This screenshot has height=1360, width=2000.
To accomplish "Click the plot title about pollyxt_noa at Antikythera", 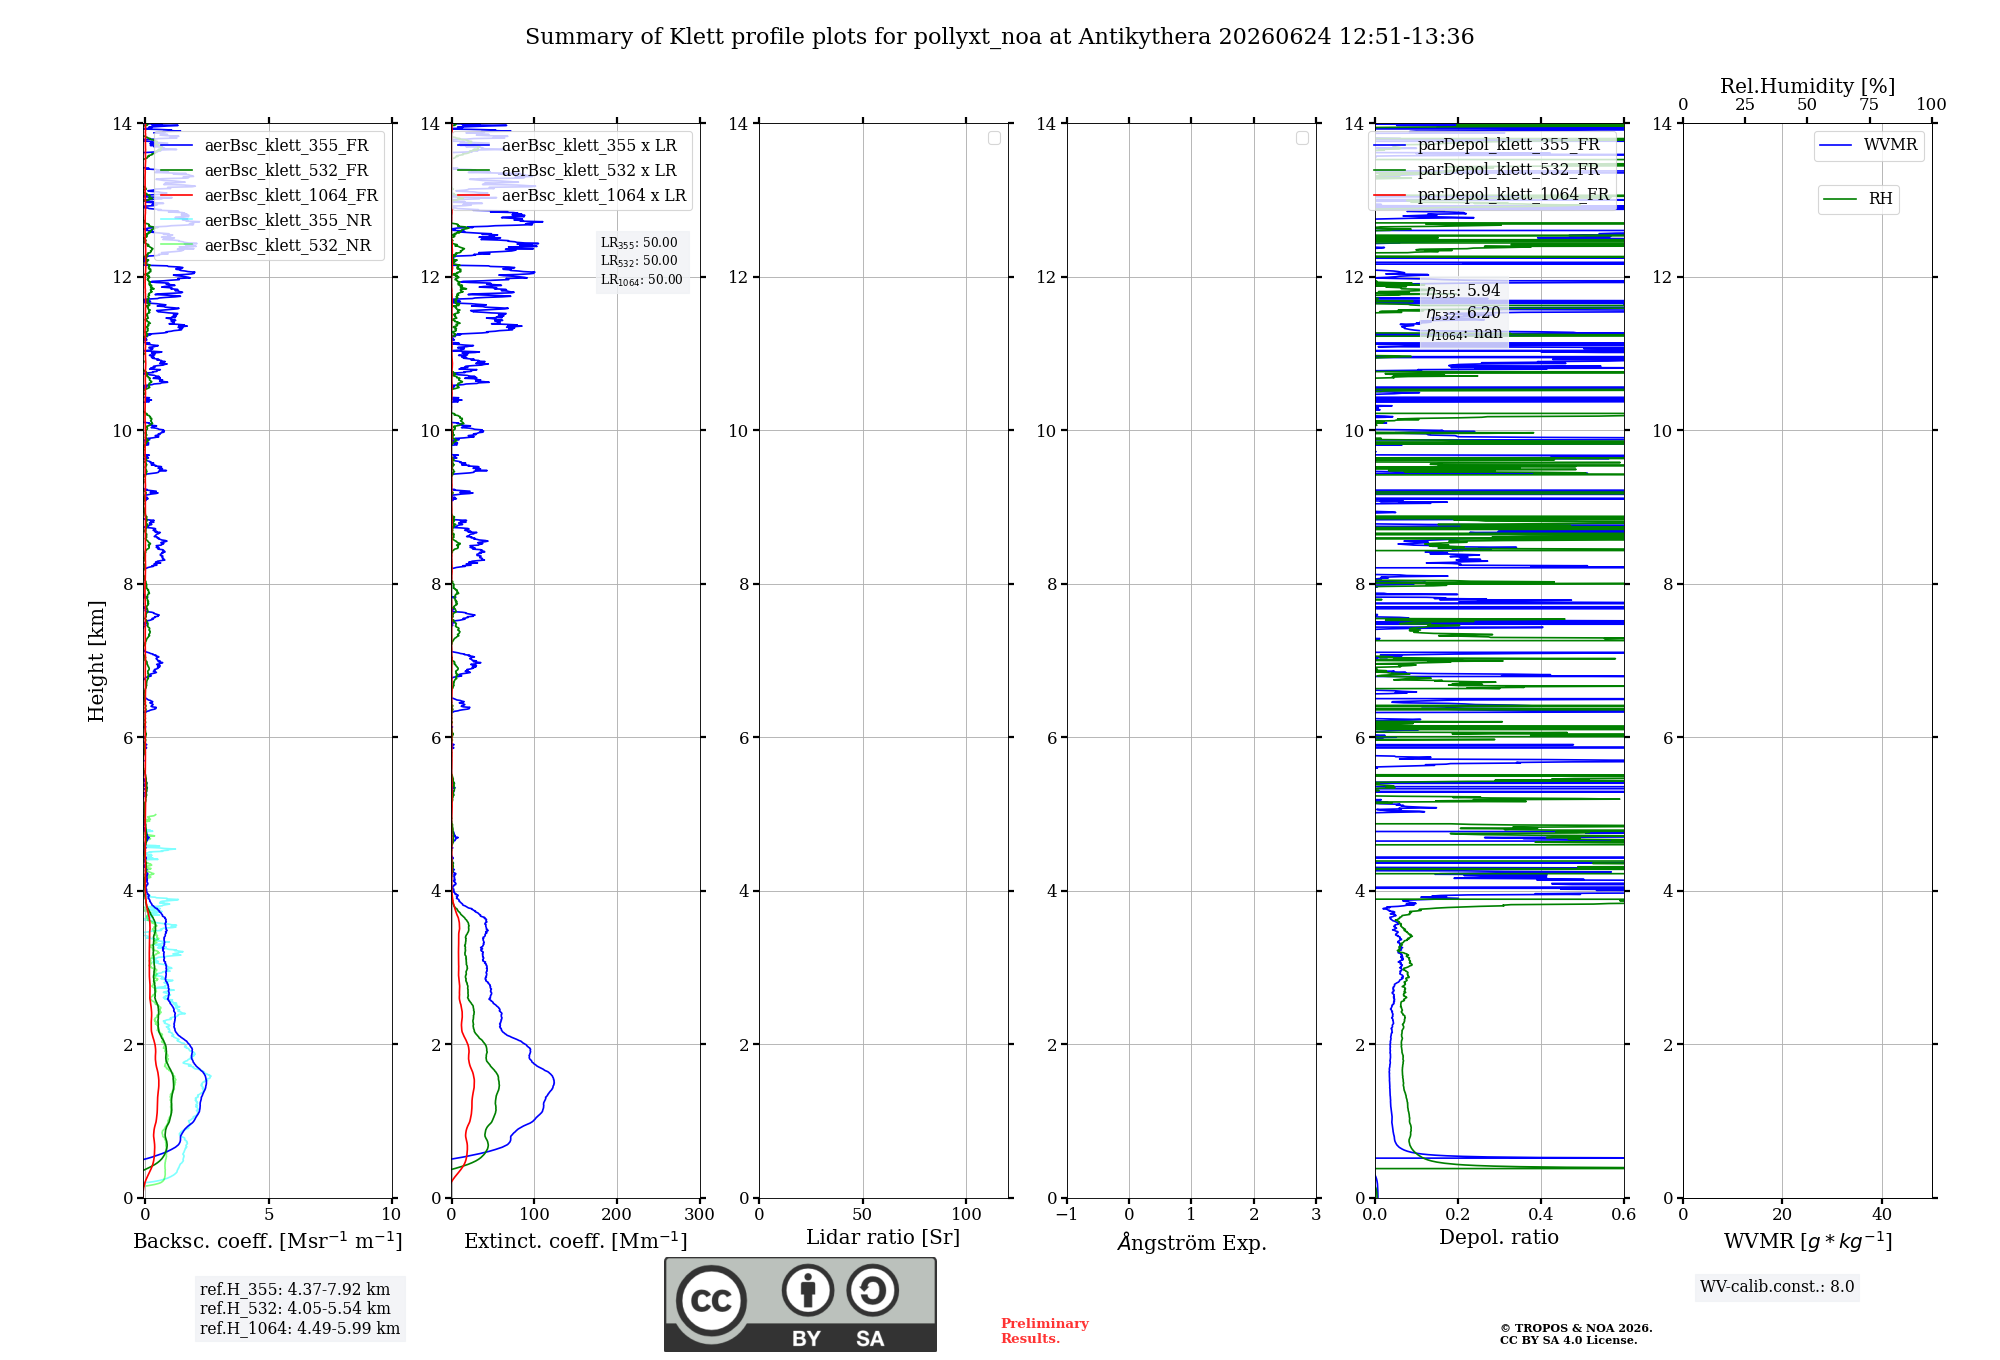I will tap(999, 37).
